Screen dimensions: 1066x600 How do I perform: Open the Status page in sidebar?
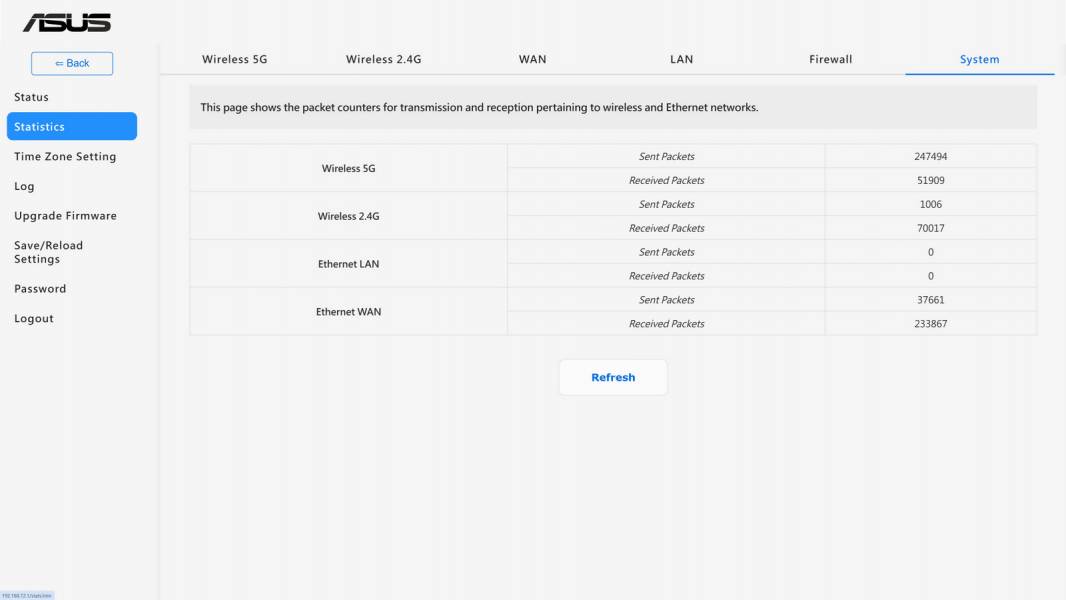click(31, 97)
